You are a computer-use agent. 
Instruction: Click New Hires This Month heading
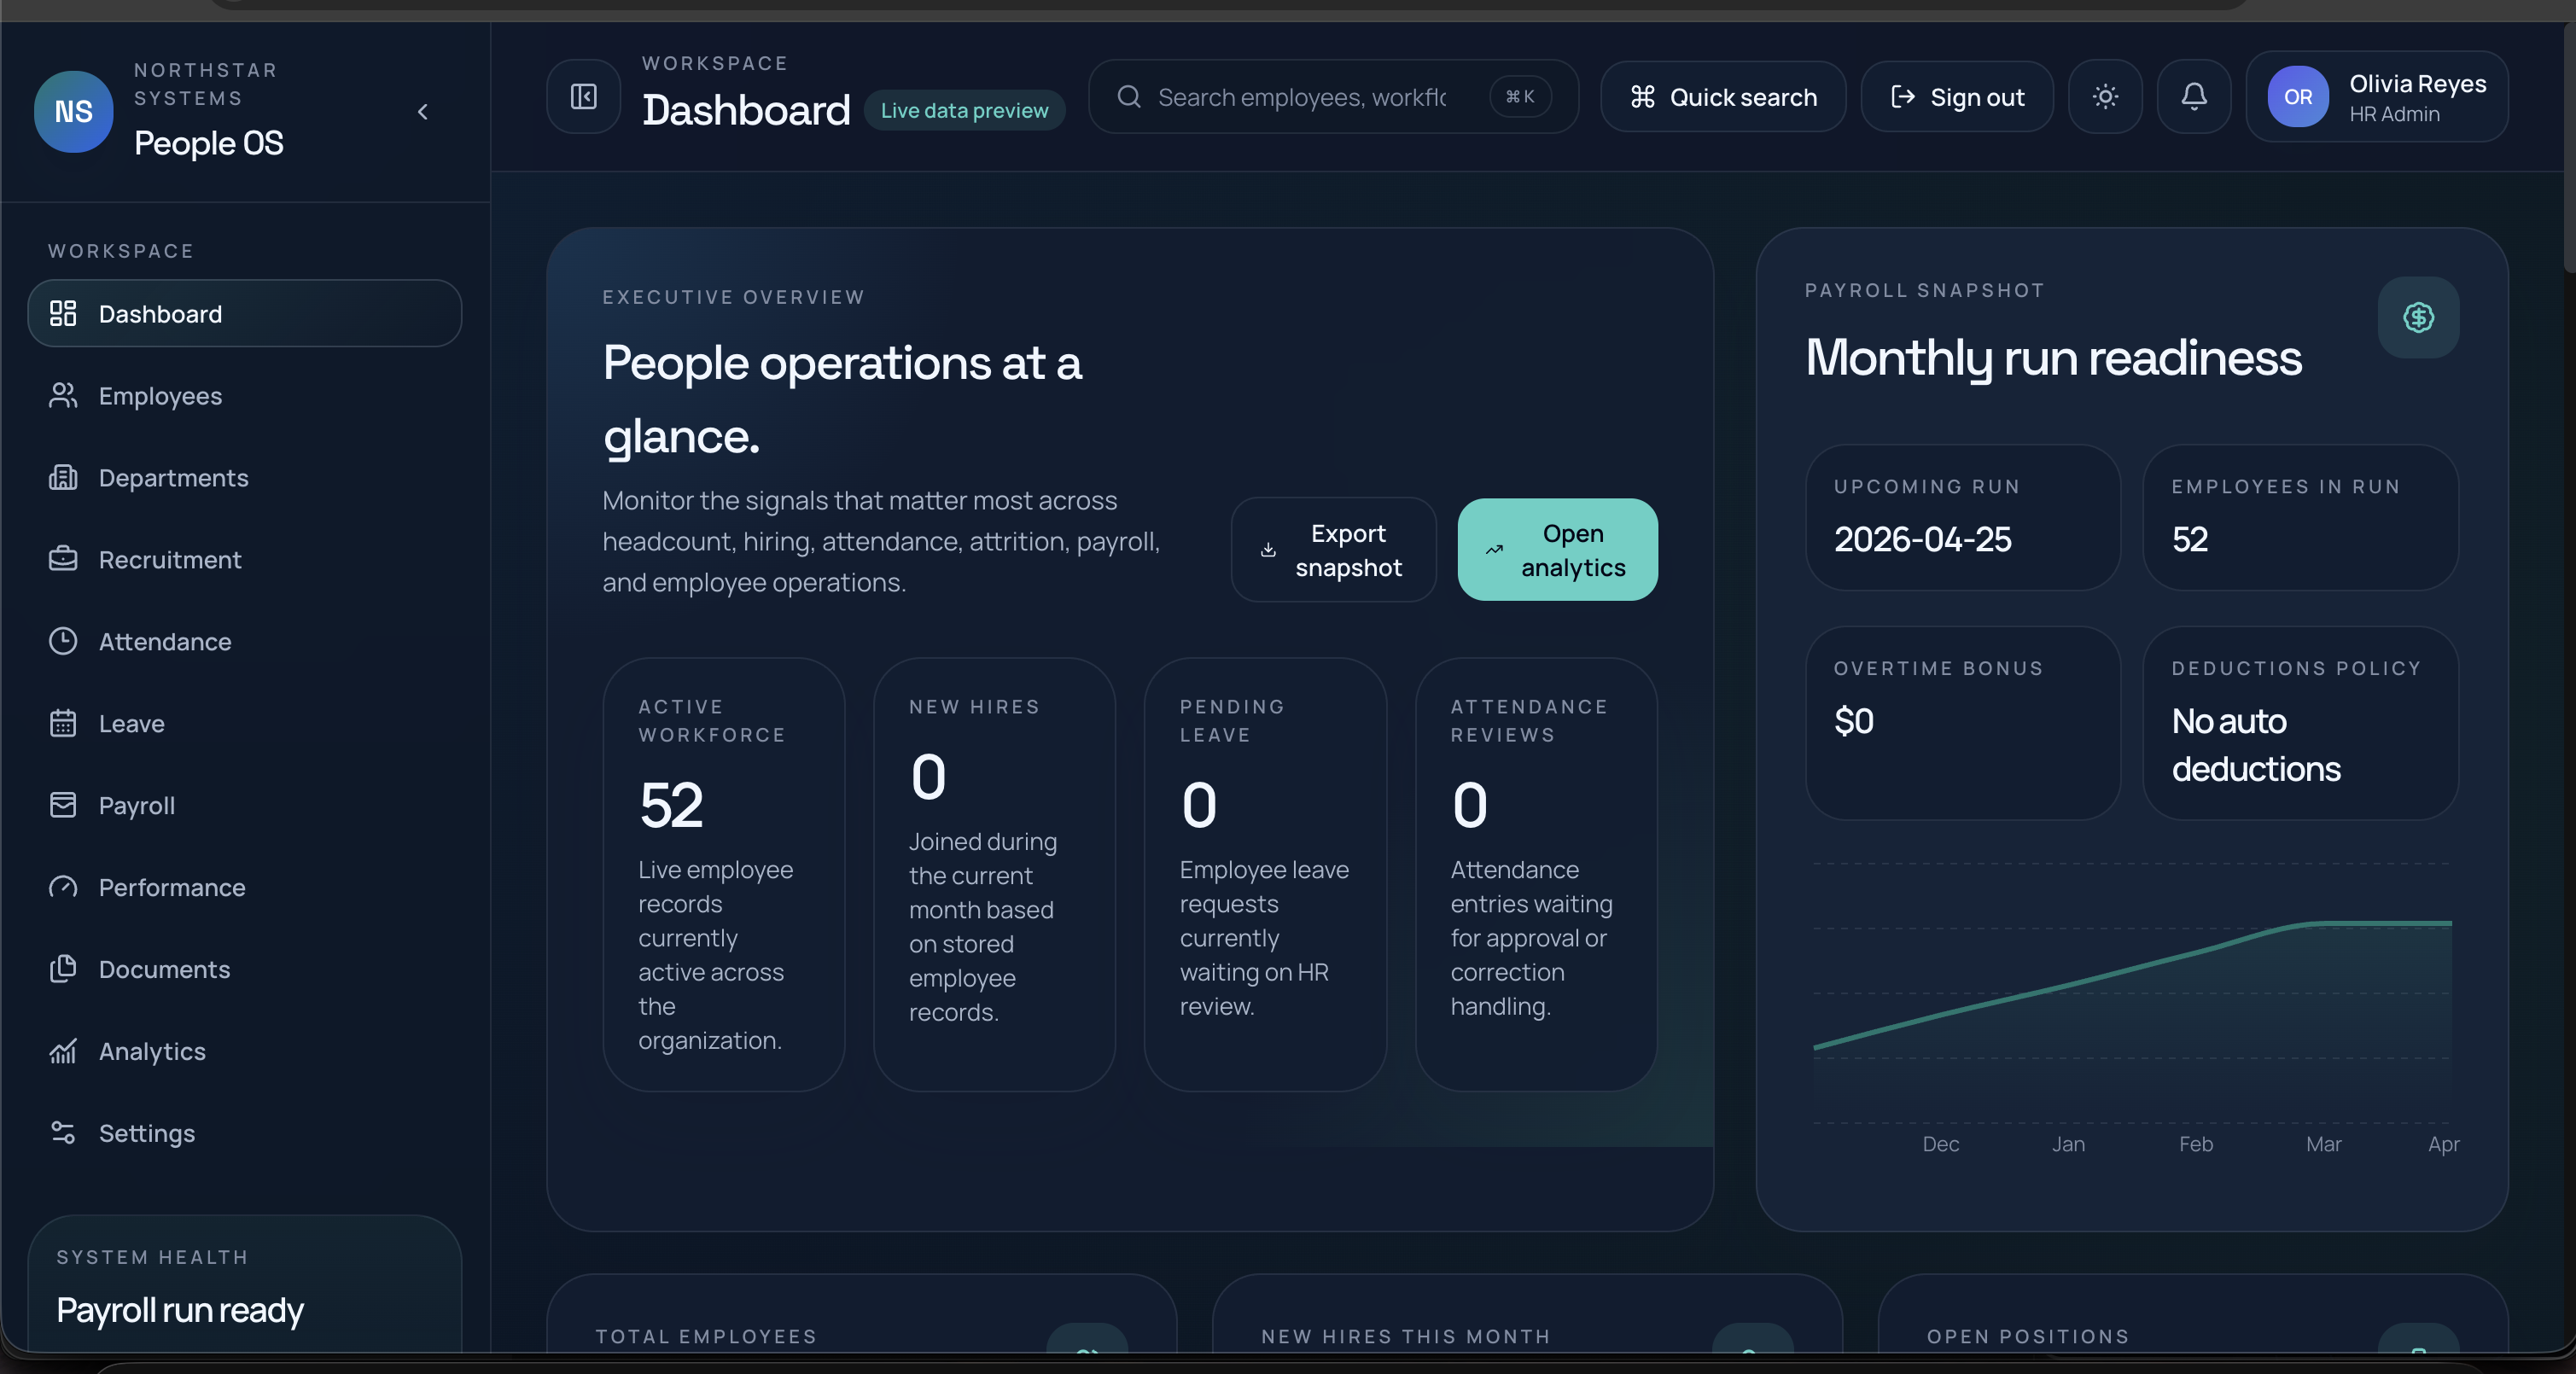coord(1405,1336)
